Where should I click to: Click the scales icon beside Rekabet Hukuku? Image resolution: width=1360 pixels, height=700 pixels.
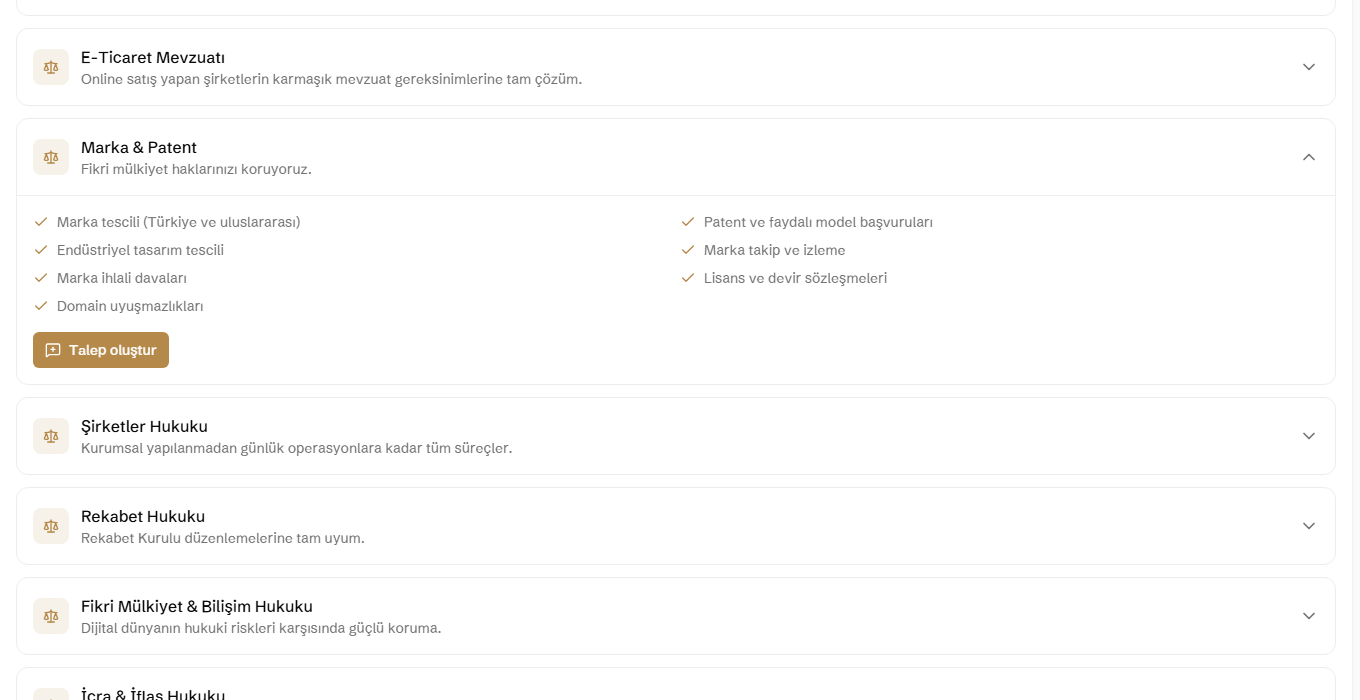(x=51, y=526)
